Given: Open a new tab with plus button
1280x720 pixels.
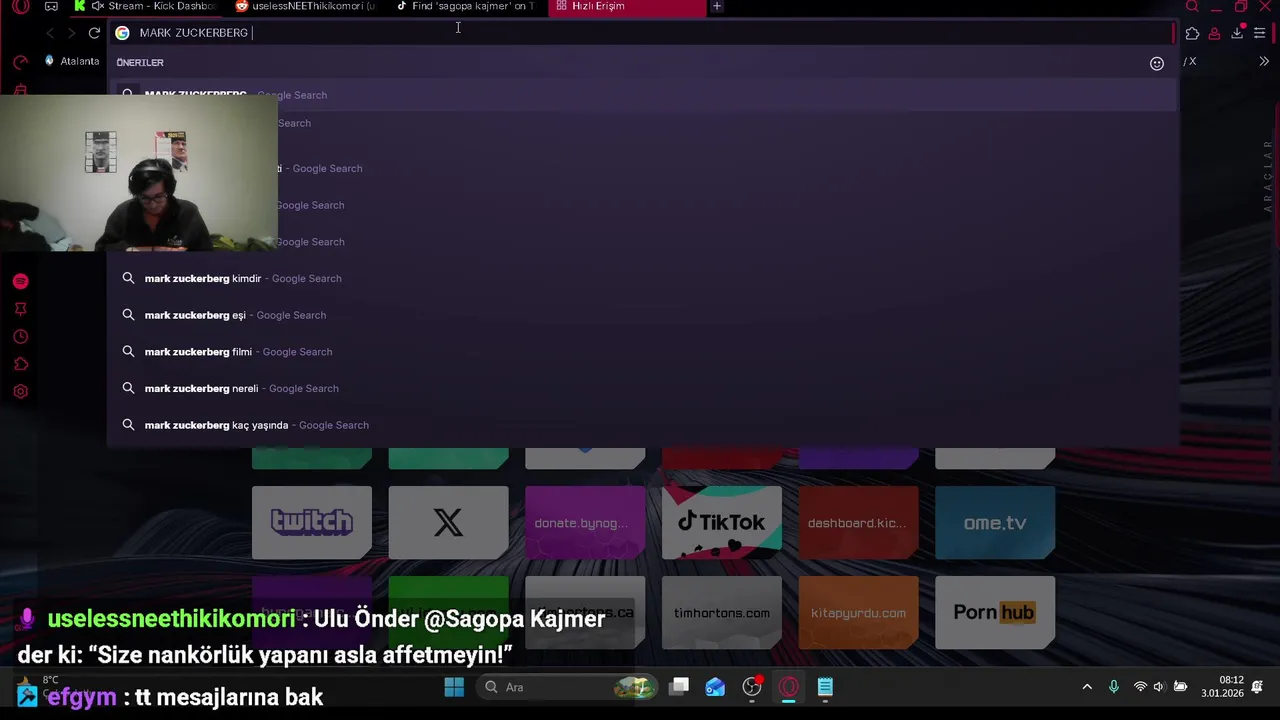Looking at the screenshot, I should point(716,6).
